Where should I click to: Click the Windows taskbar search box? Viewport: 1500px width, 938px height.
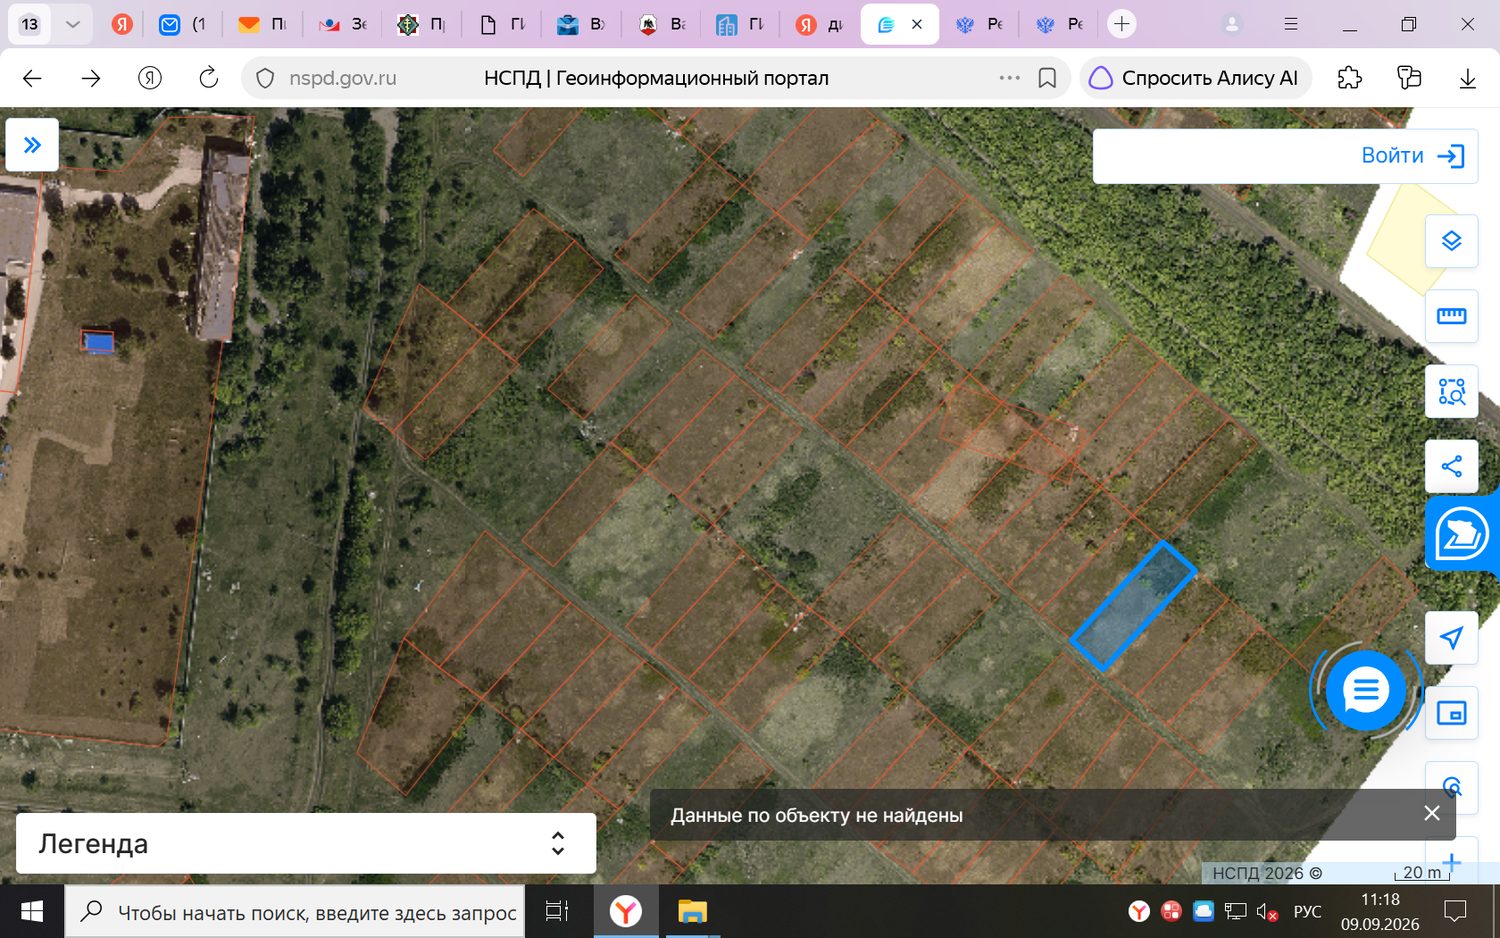[295, 912]
